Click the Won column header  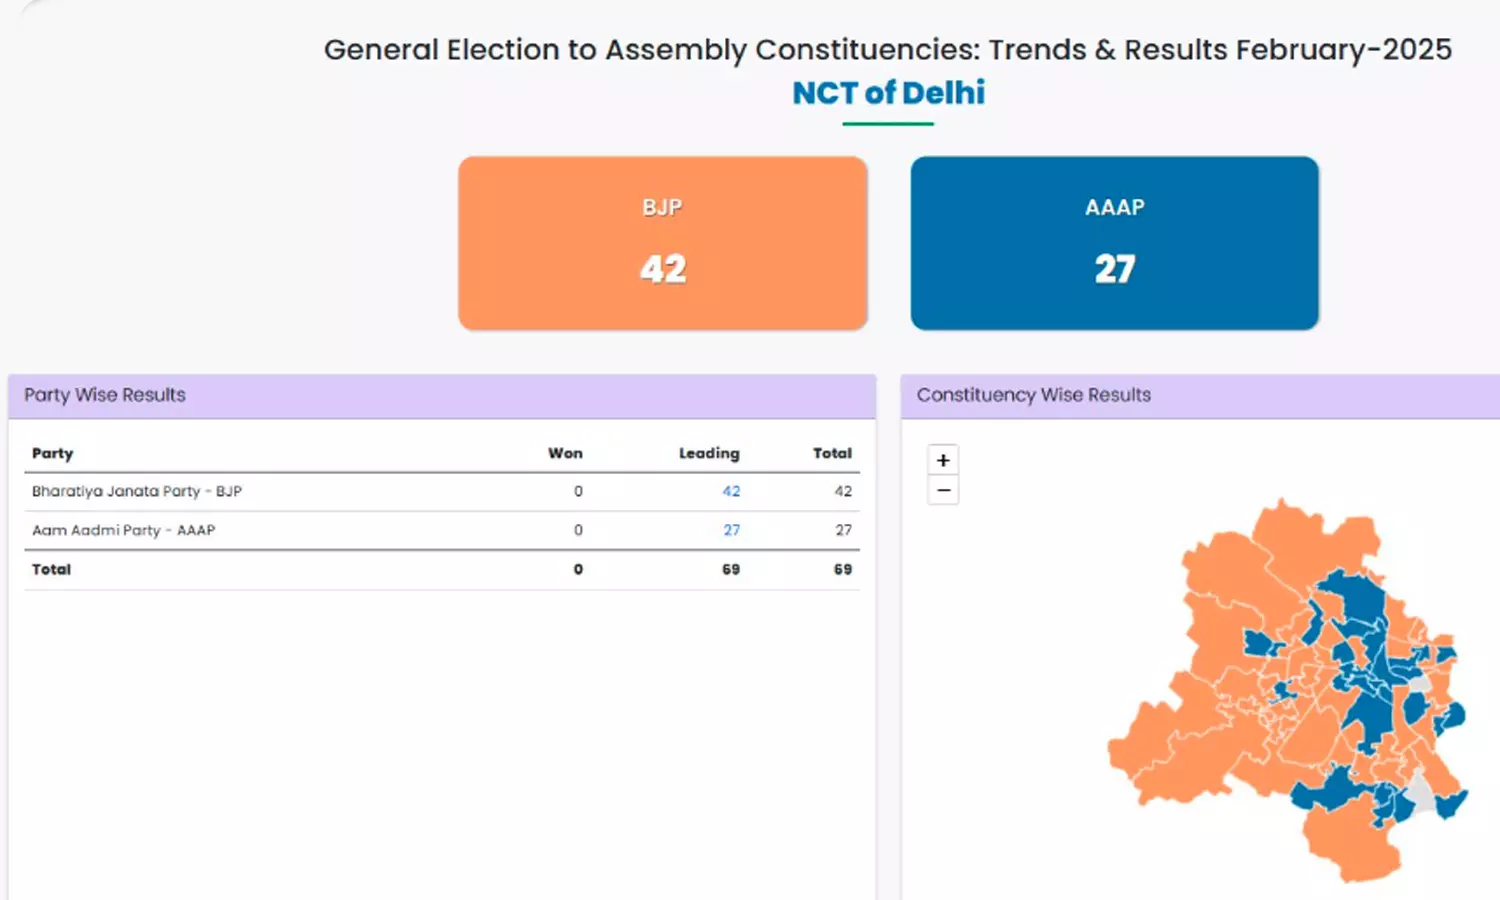[x=565, y=453]
